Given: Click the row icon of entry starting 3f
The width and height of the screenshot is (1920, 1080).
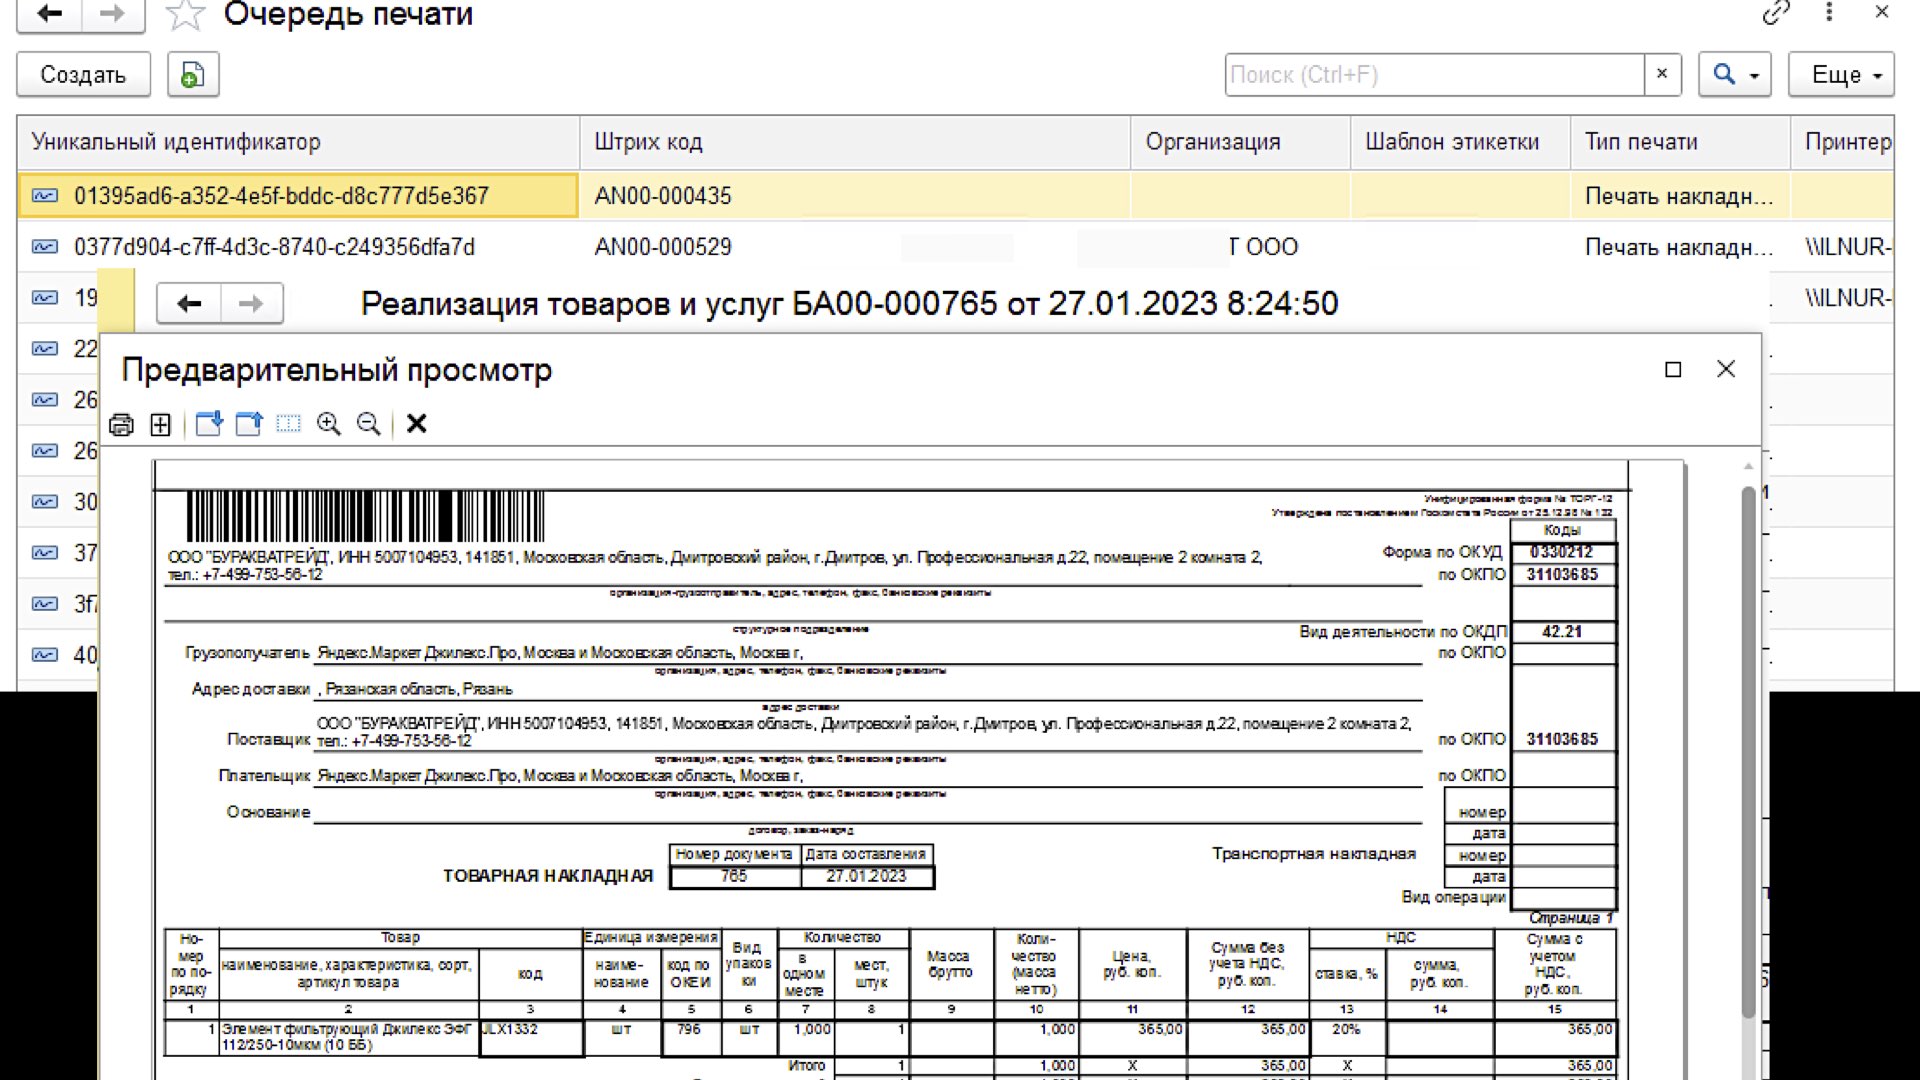Looking at the screenshot, I should point(45,604).
